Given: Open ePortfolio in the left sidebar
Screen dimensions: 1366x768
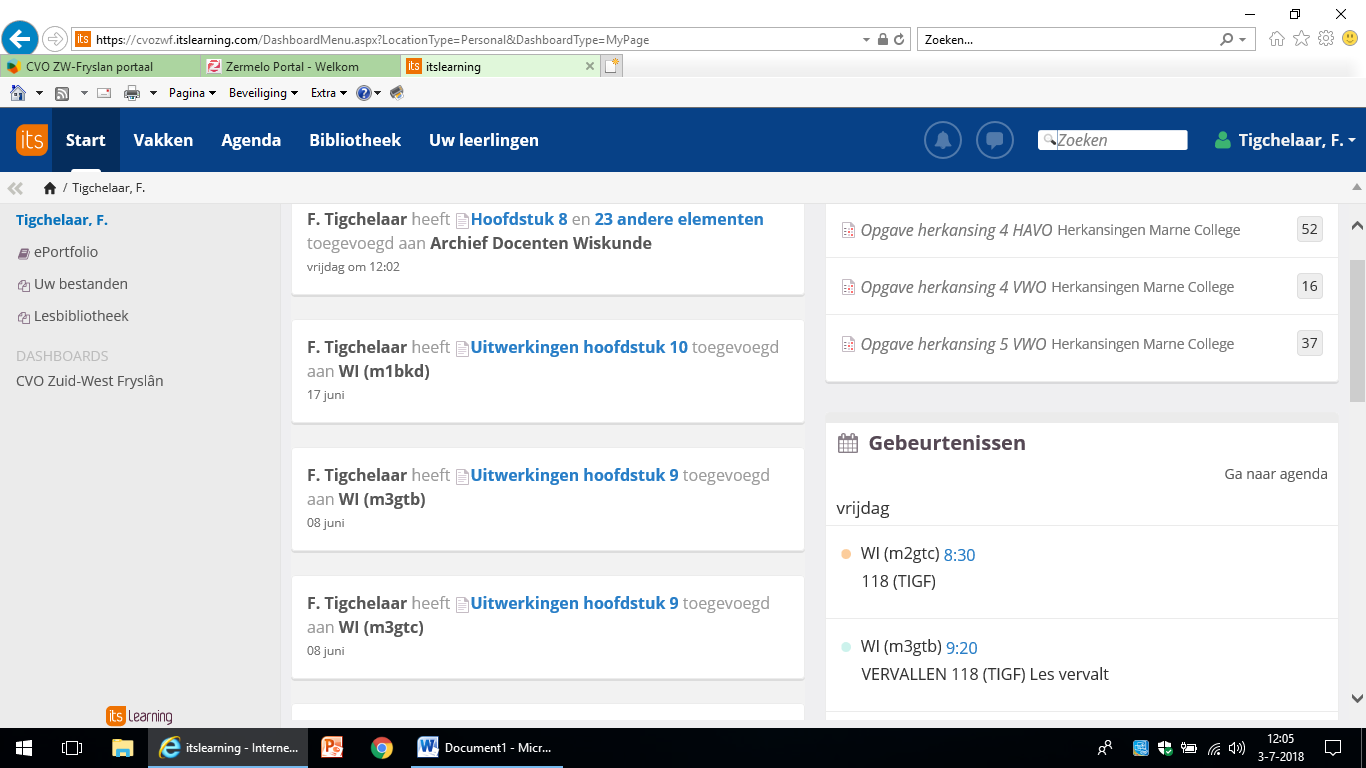Looking at the screenshot, I should pos(66,252).
